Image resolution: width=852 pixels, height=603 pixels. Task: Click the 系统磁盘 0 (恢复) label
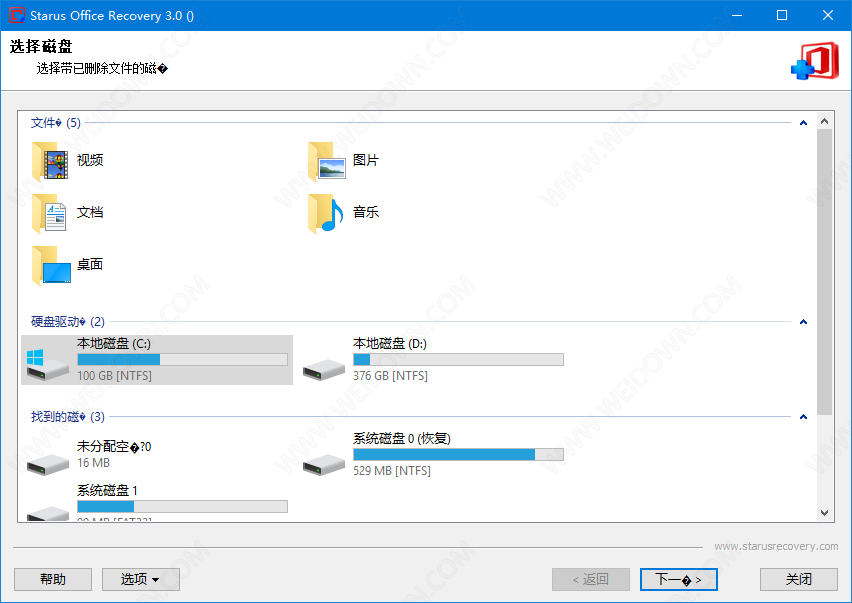(402, 438)
